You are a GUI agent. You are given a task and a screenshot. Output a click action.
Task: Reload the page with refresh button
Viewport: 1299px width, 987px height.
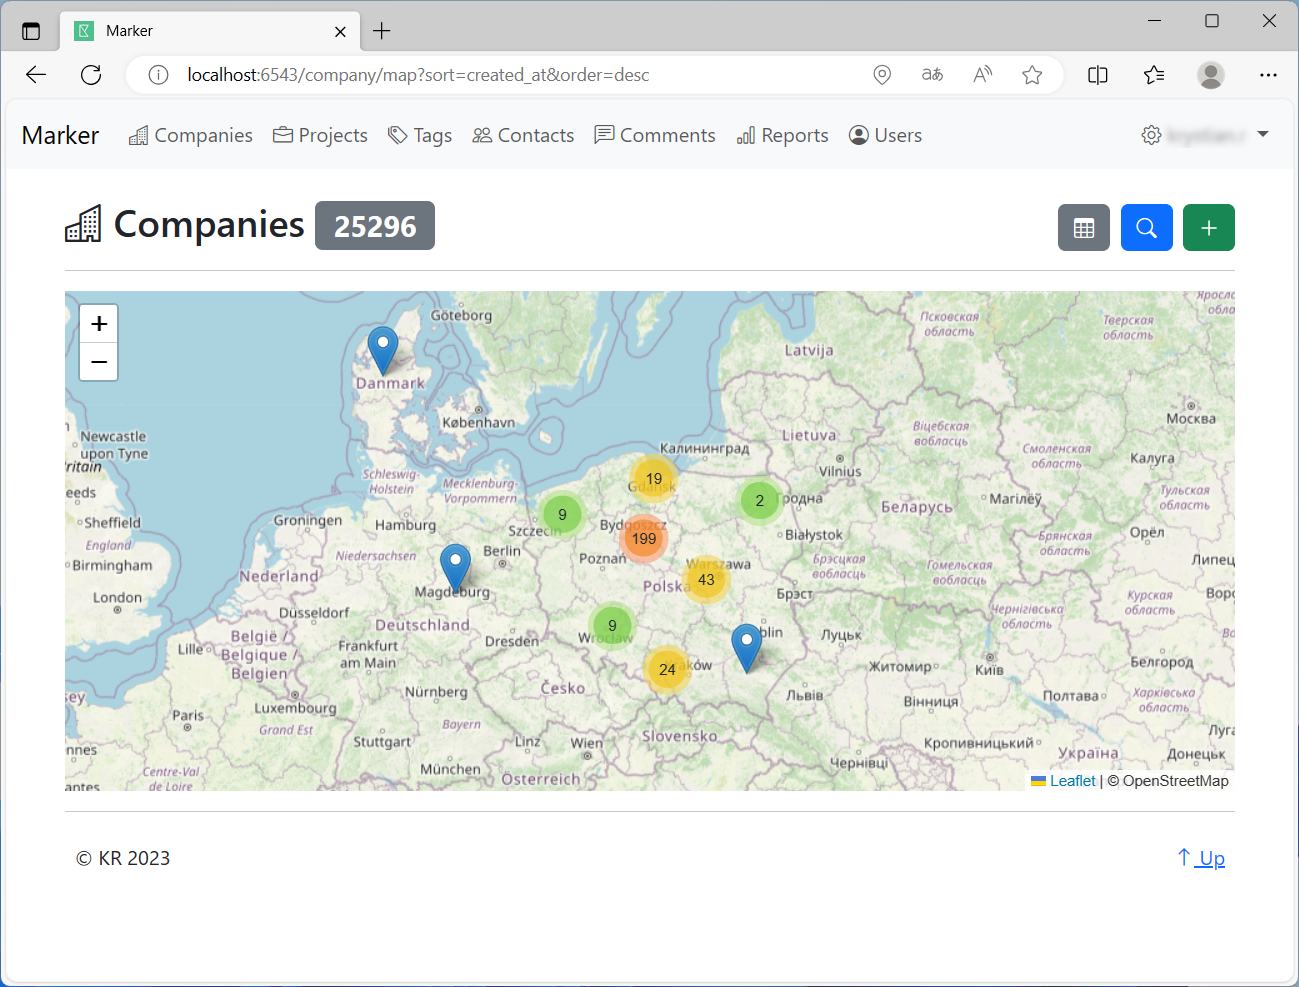coord(91,75)
